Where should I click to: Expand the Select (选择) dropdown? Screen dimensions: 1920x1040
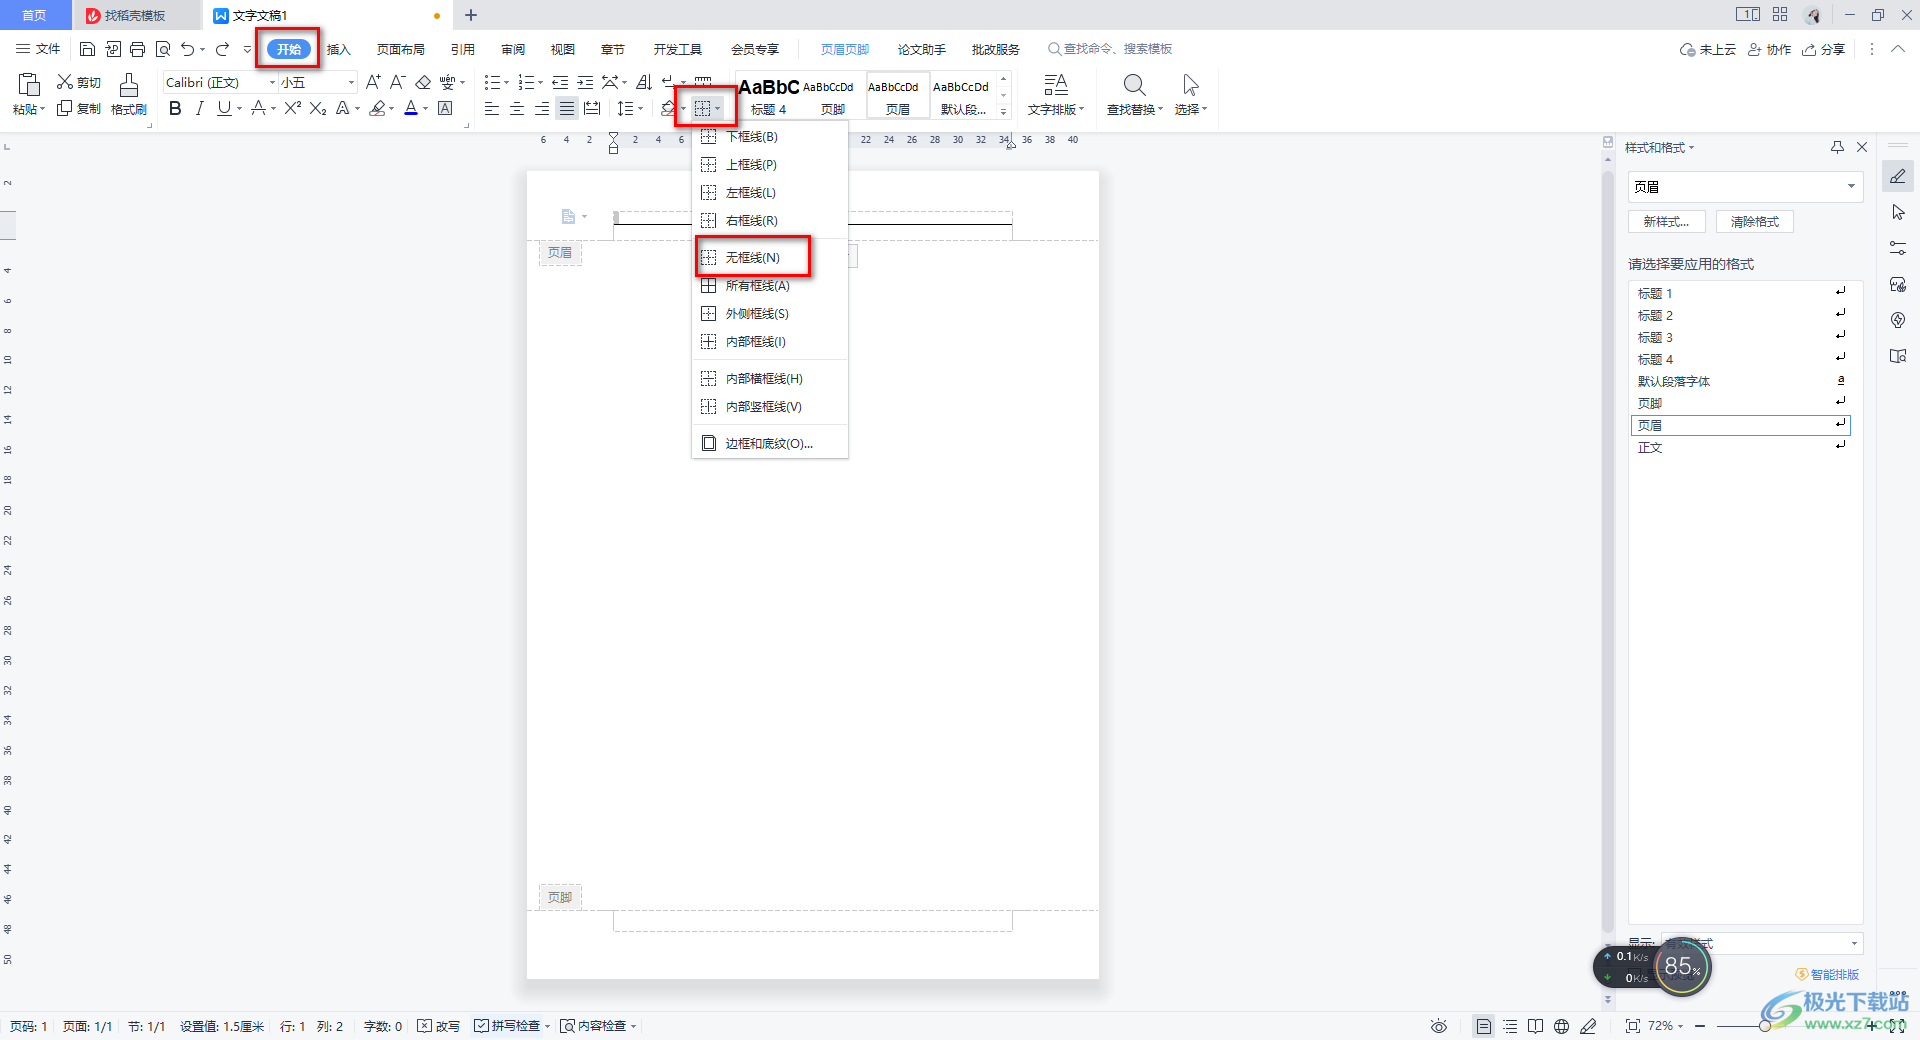pyautogui.click(x=1190, y=109)
